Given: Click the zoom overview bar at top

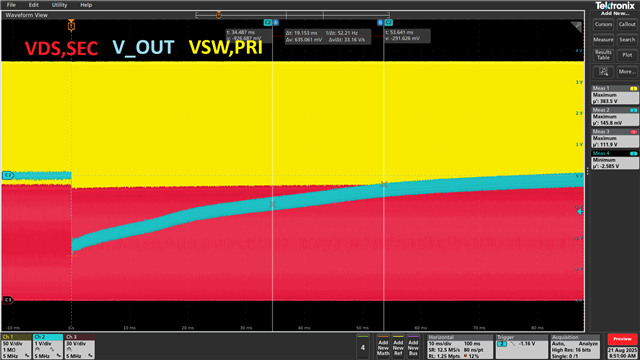Looking at the screenshot, I should 292,15.
